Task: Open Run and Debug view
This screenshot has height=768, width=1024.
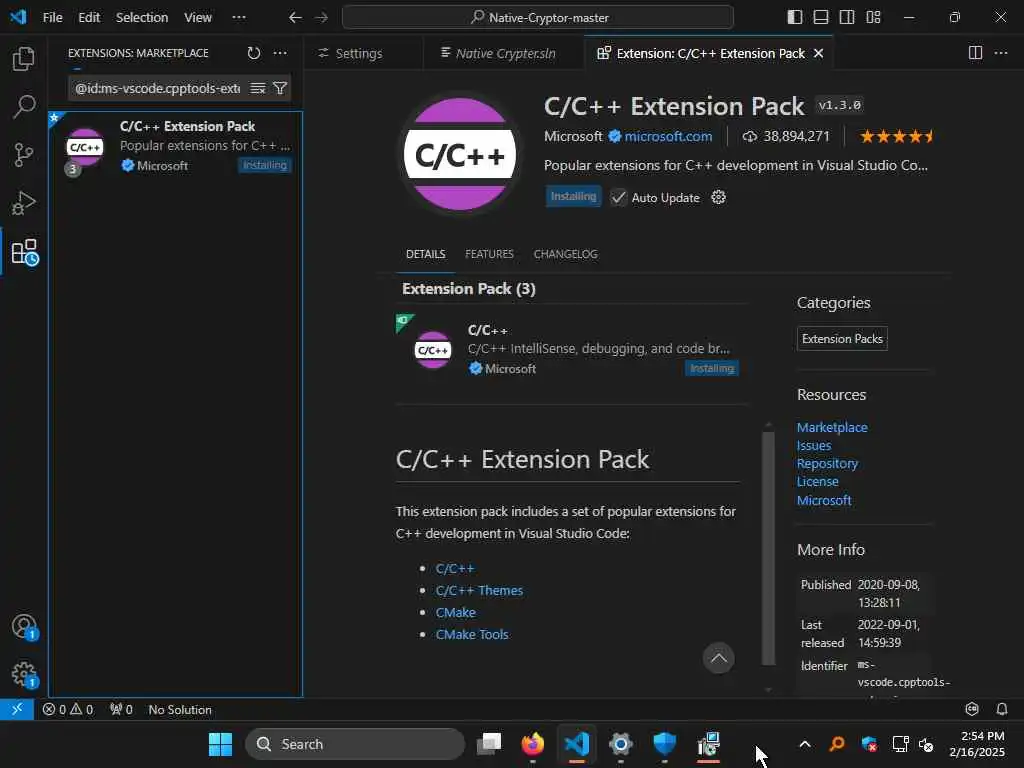Action: click(x=24, y=203)
